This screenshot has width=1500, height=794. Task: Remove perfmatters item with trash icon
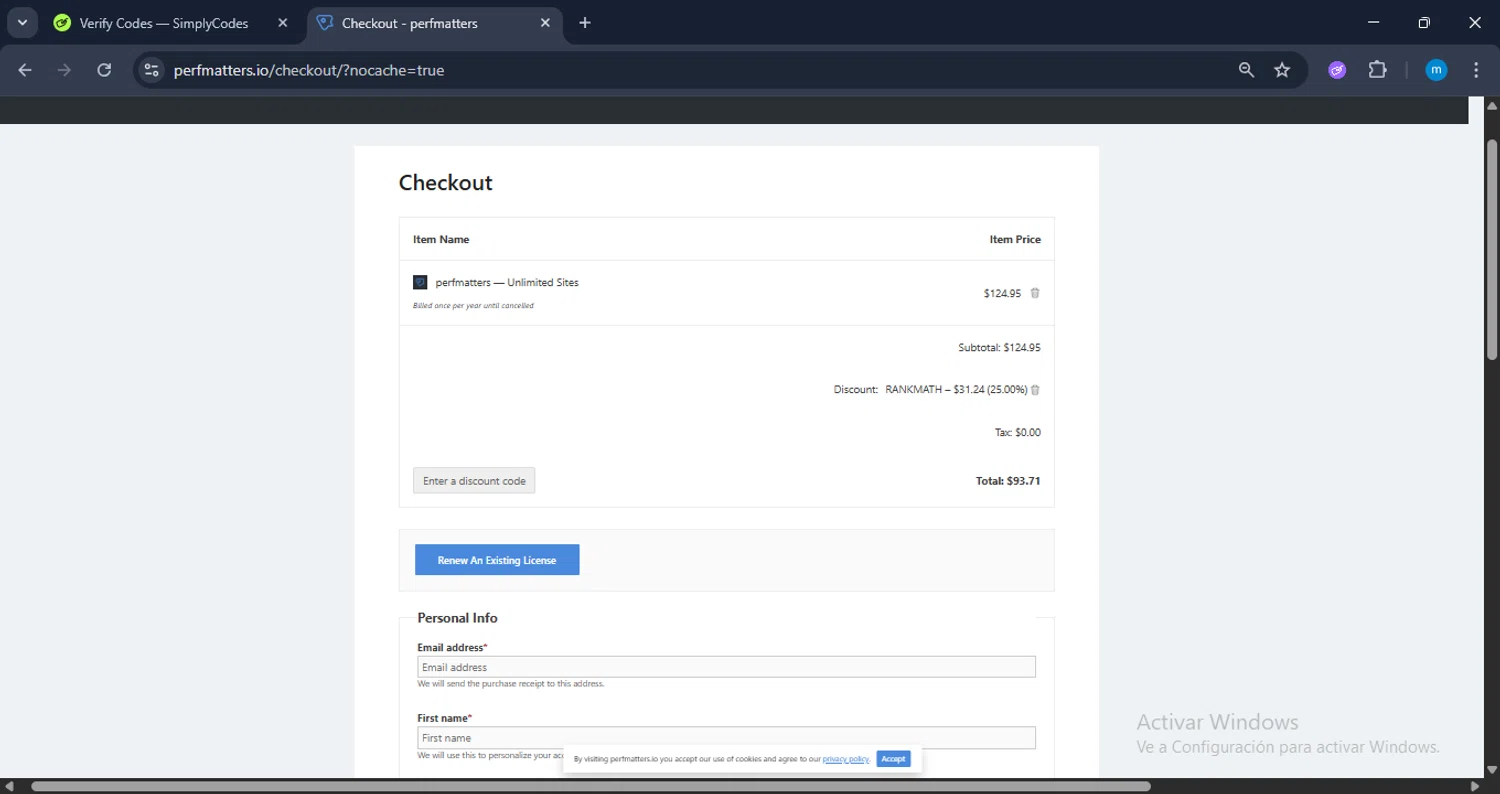tap(1035, 293)
